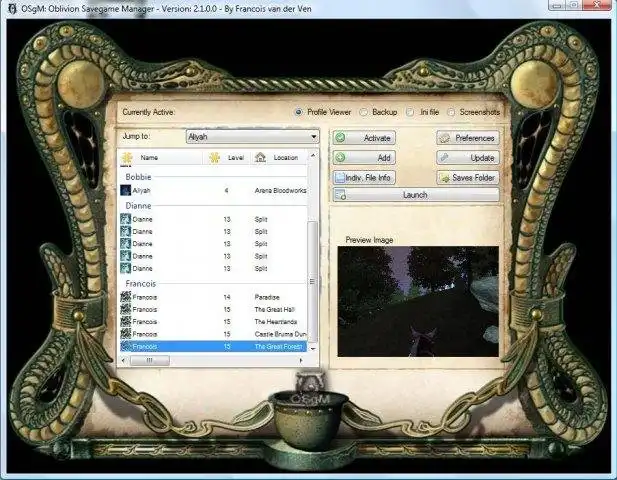
Task: Click the star icon in Name column header
Action: click(x=127, y=158)
